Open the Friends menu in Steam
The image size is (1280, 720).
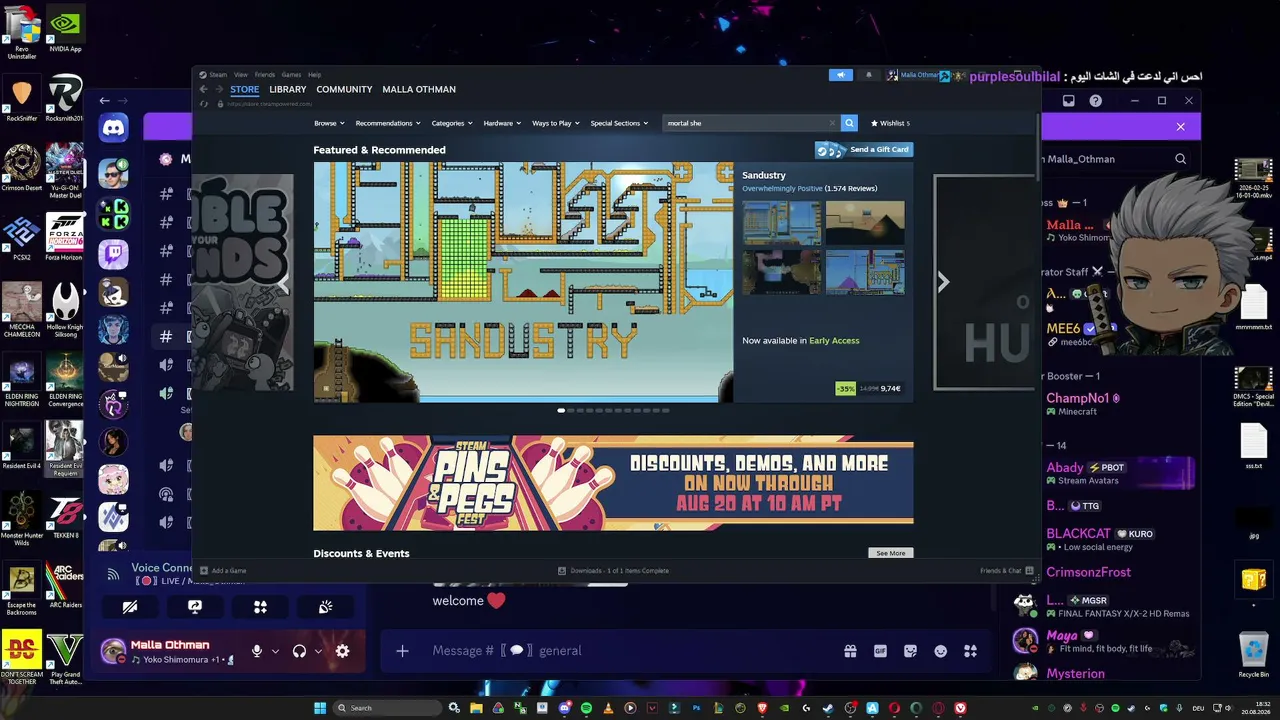[264, 75]
